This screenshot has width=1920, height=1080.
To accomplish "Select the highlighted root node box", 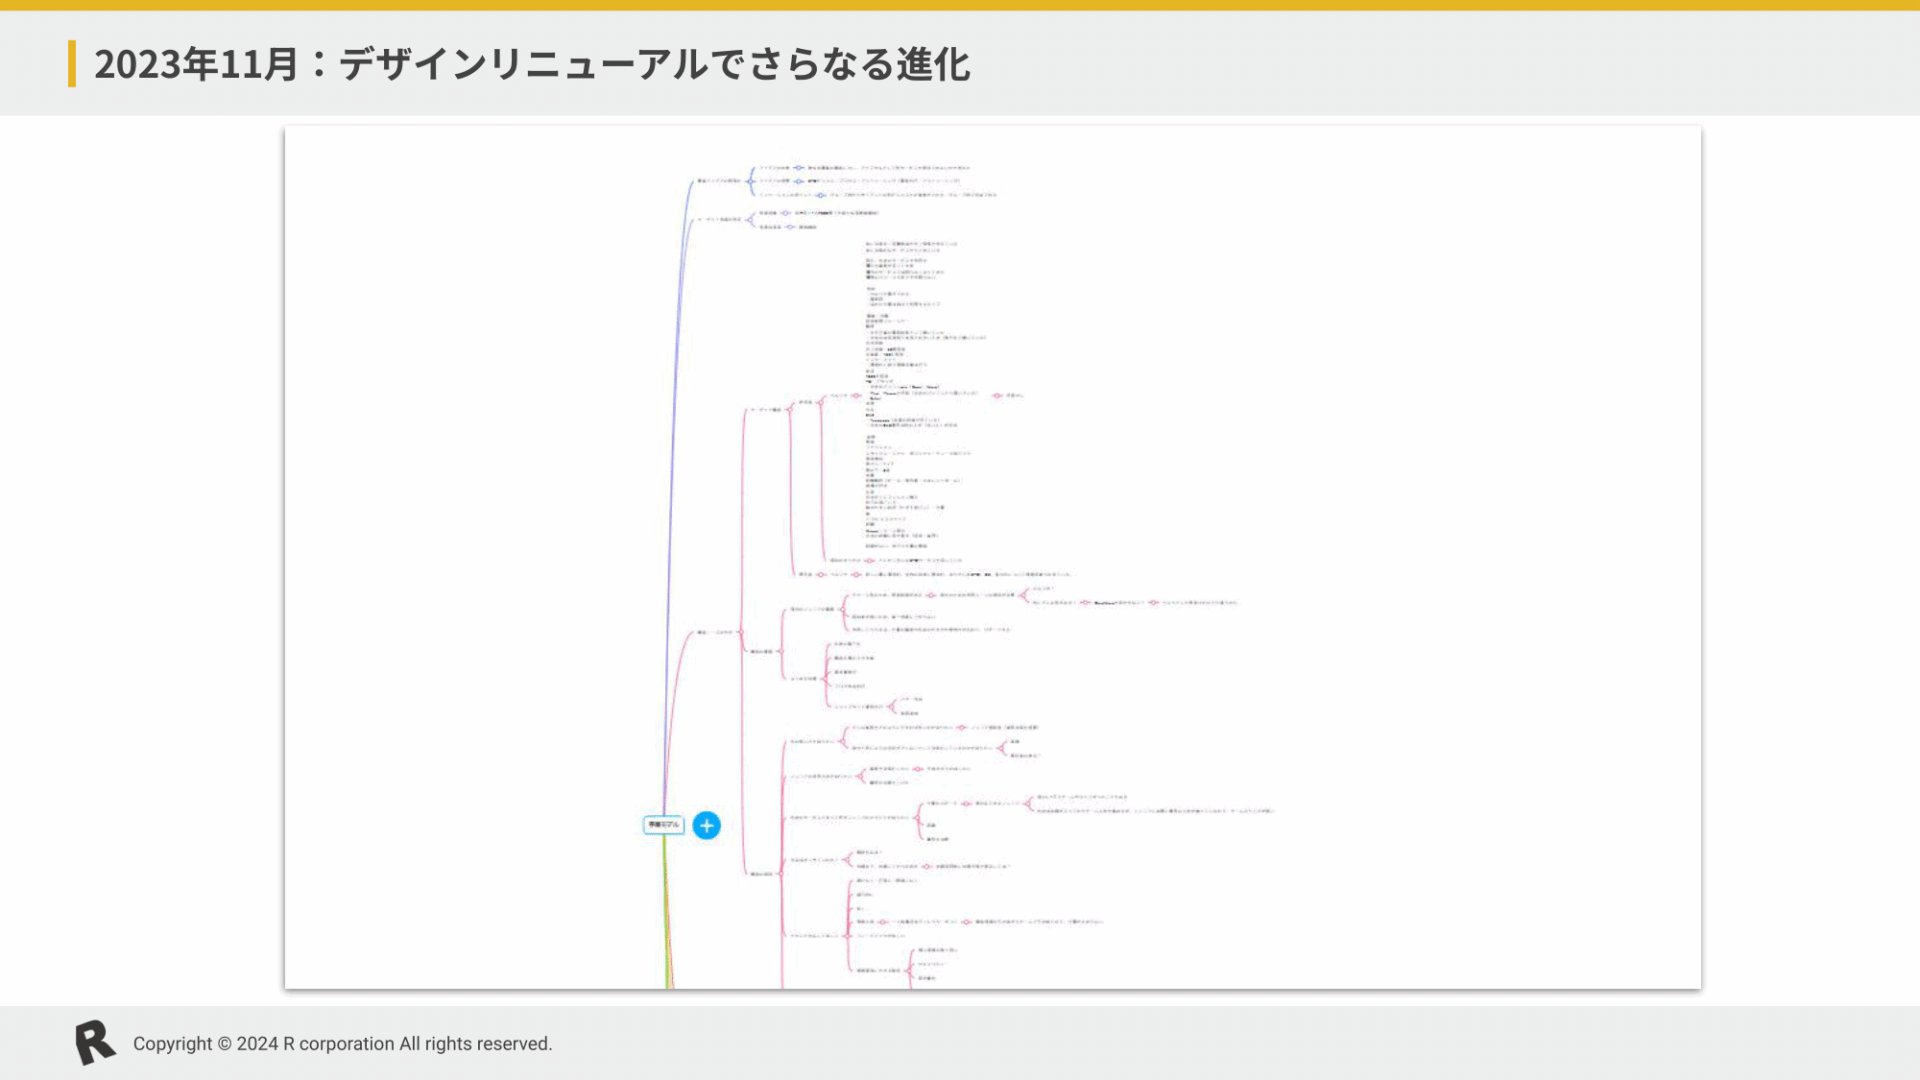I will (x=663, y=825).
